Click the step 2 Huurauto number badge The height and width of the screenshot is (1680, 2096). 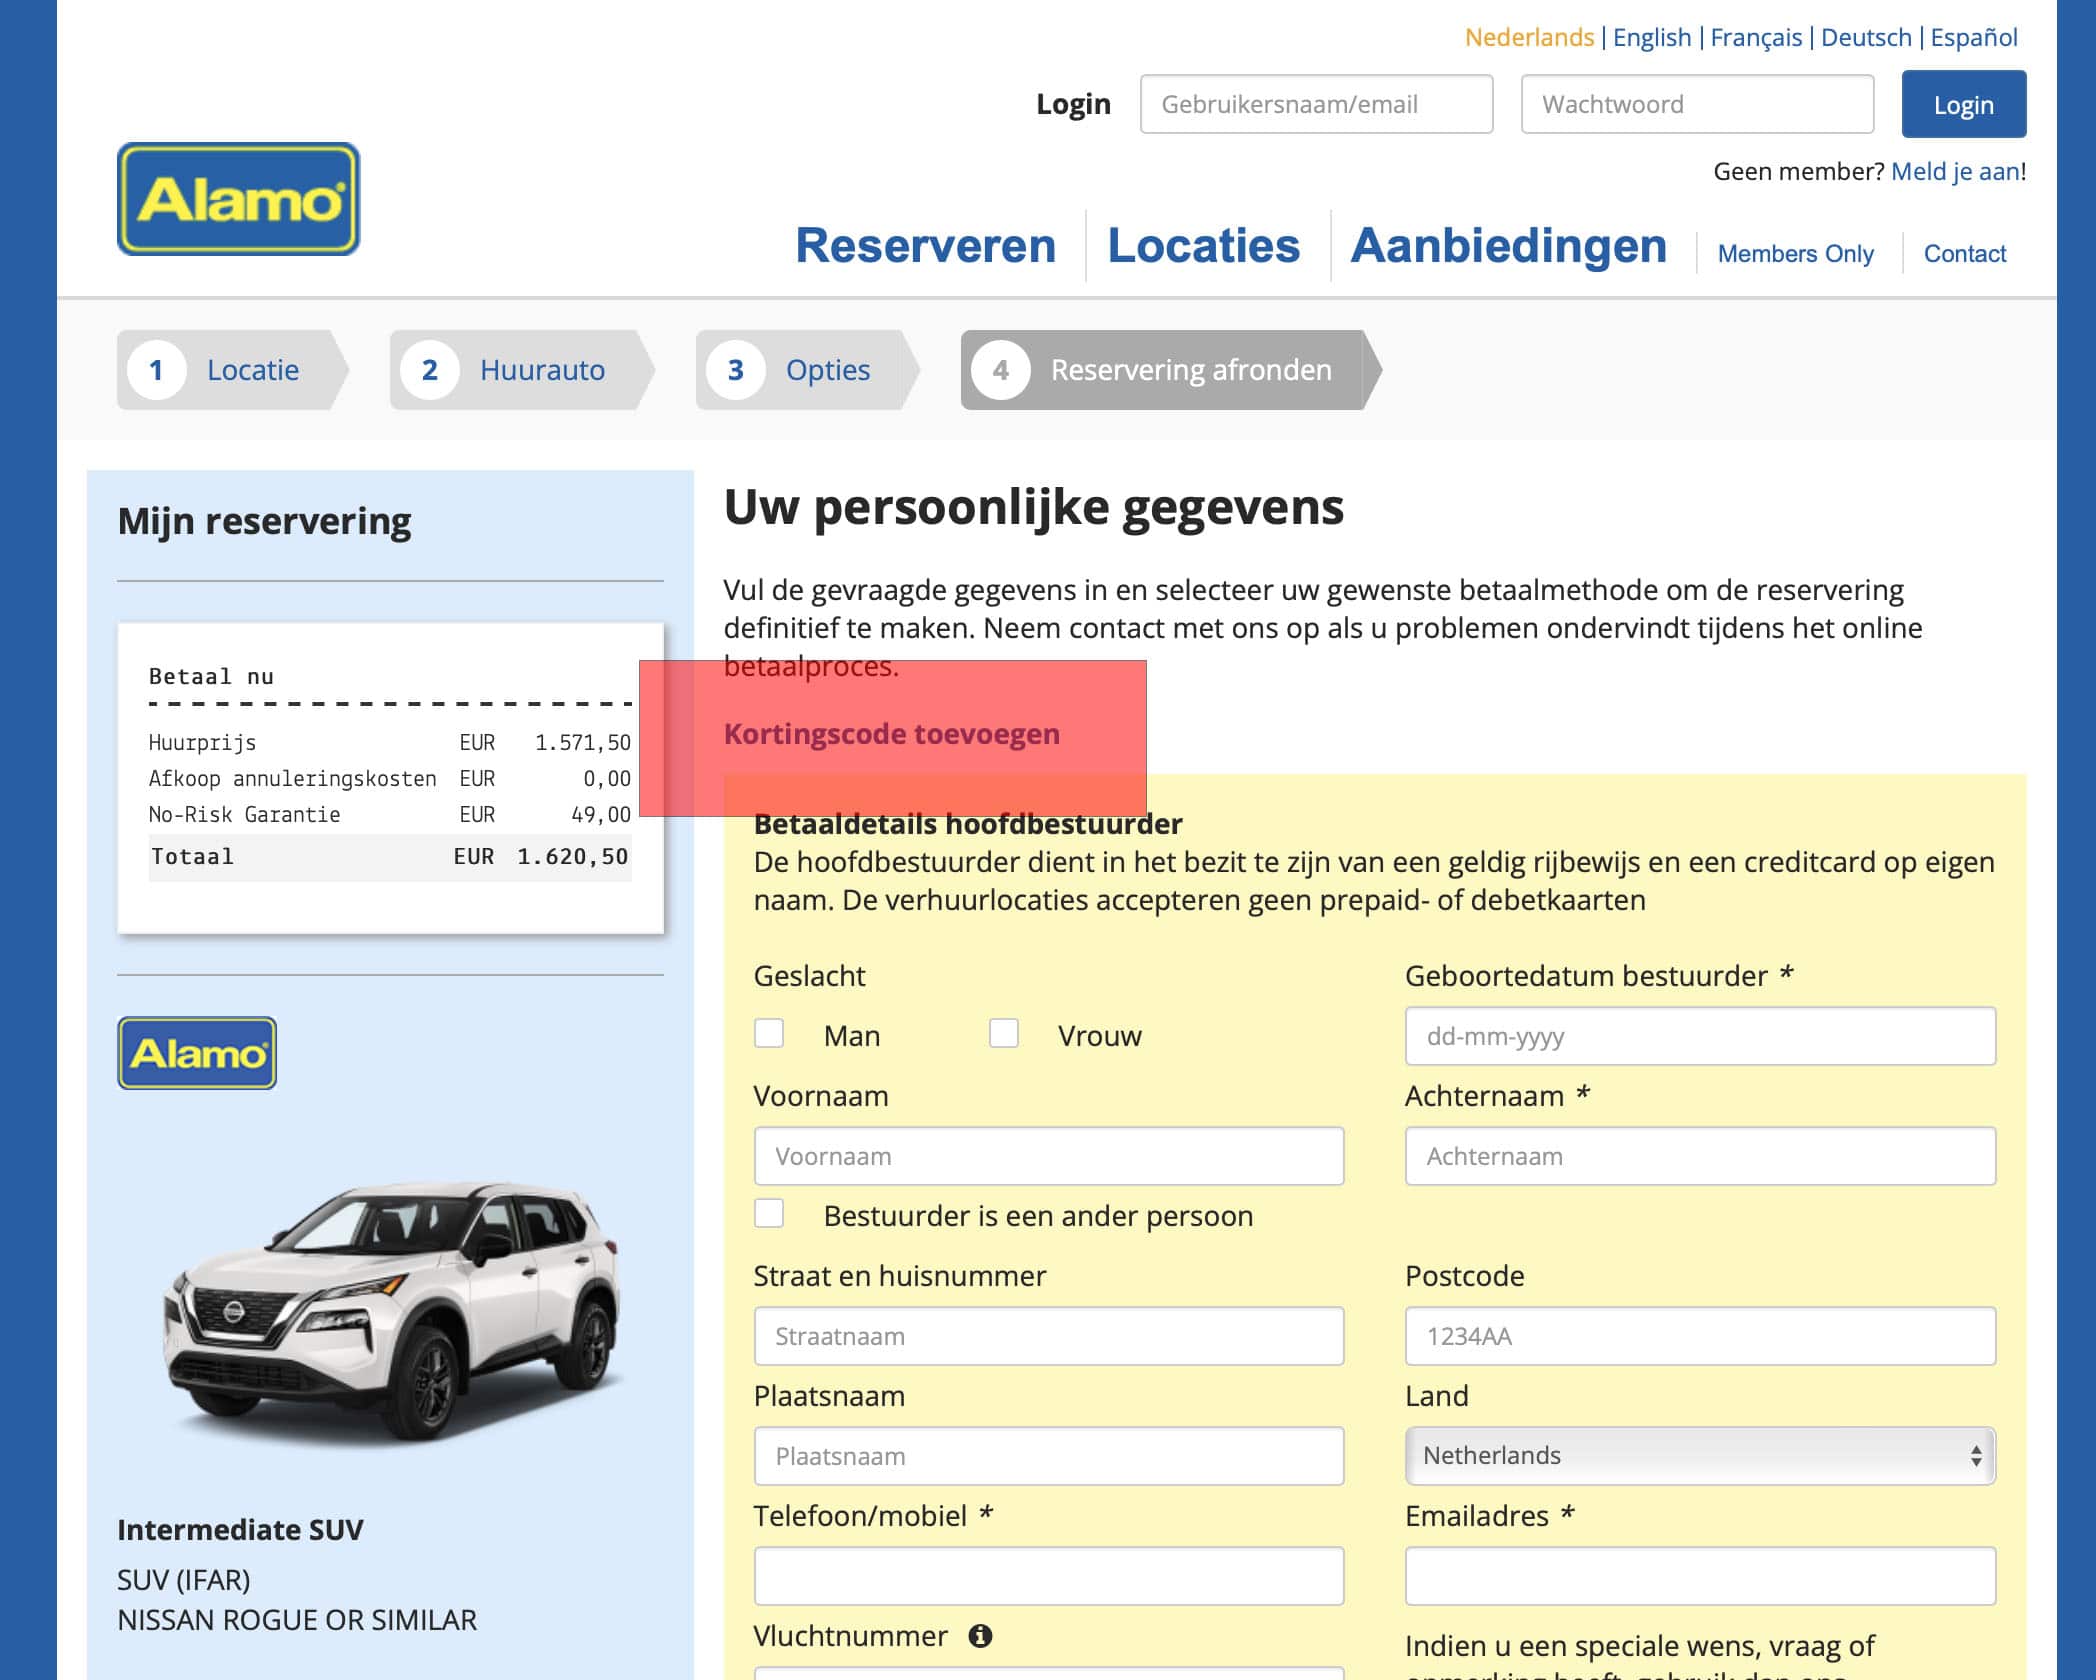pyautogui.click(x=429, y=370)
